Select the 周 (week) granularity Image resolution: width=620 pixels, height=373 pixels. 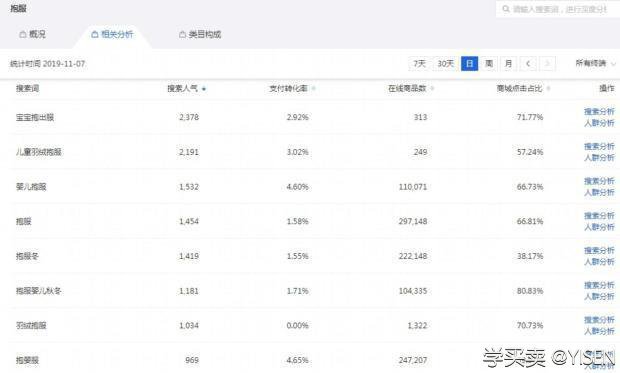(489, 63)
